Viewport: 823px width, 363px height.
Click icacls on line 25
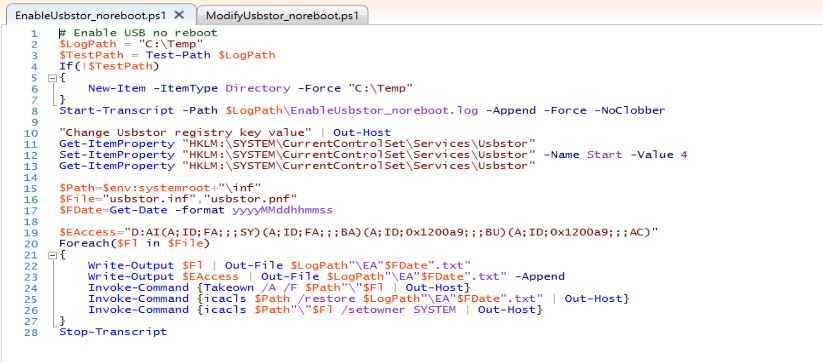[225, 298]
